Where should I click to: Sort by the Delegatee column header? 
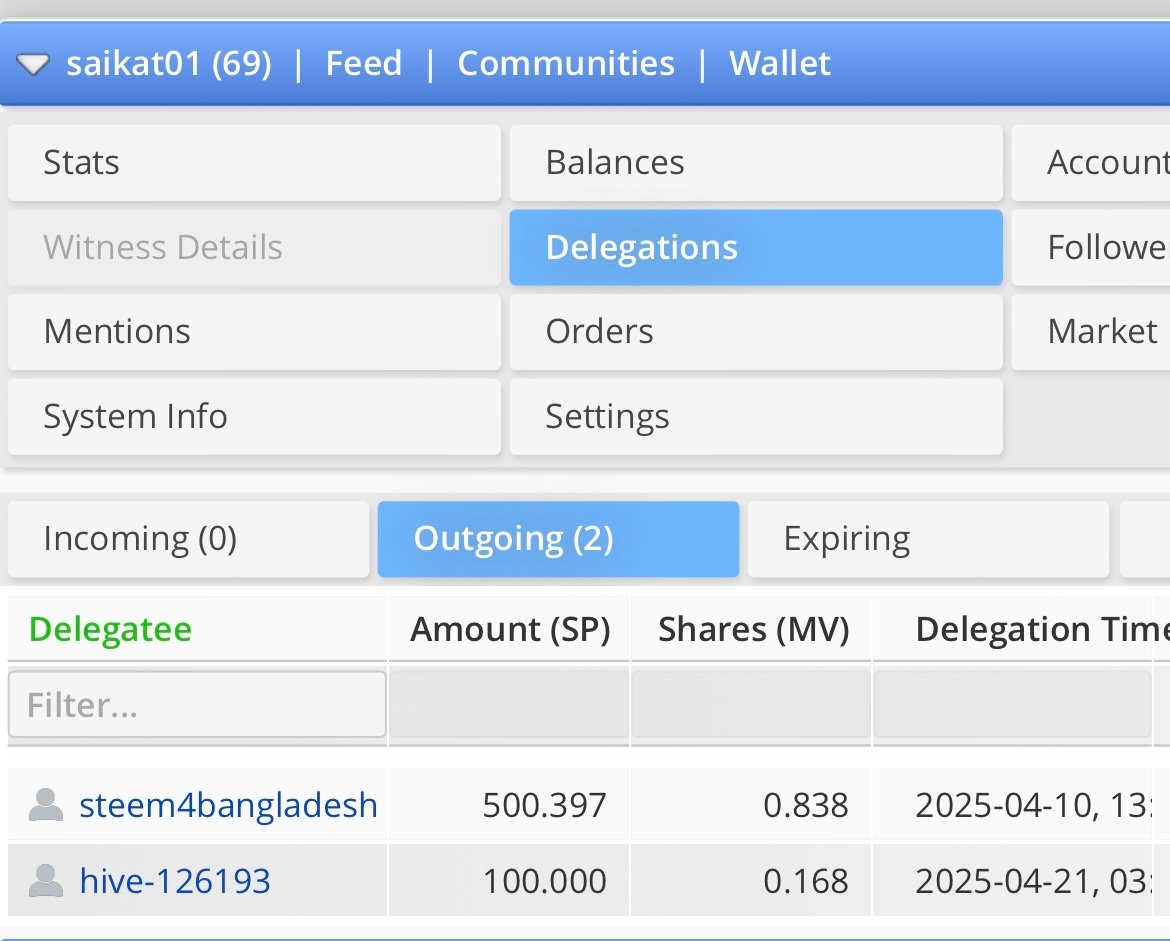pyautogui.click(x=110, y=629)
